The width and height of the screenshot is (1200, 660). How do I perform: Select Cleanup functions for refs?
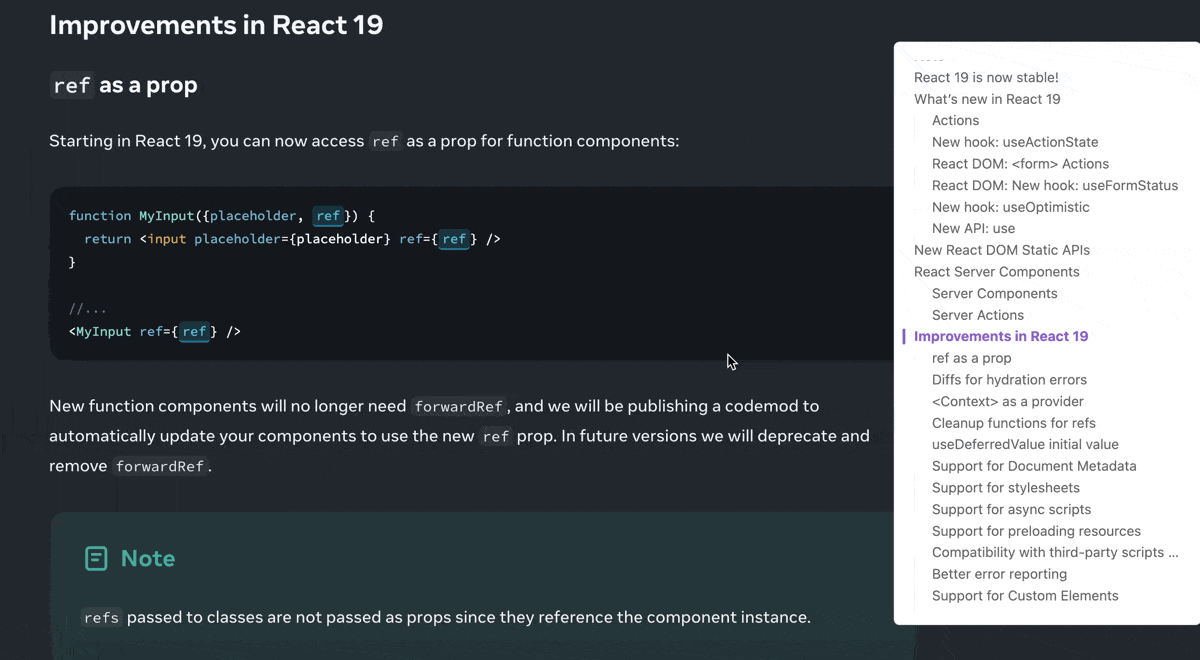1014,423
